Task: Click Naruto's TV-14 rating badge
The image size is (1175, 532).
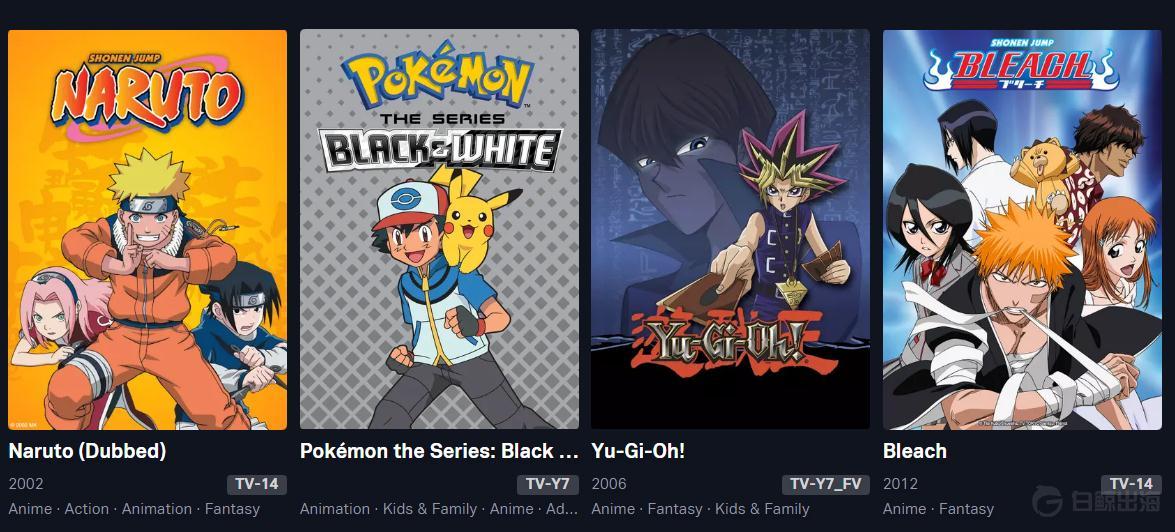Action: [x=257, y=484]
